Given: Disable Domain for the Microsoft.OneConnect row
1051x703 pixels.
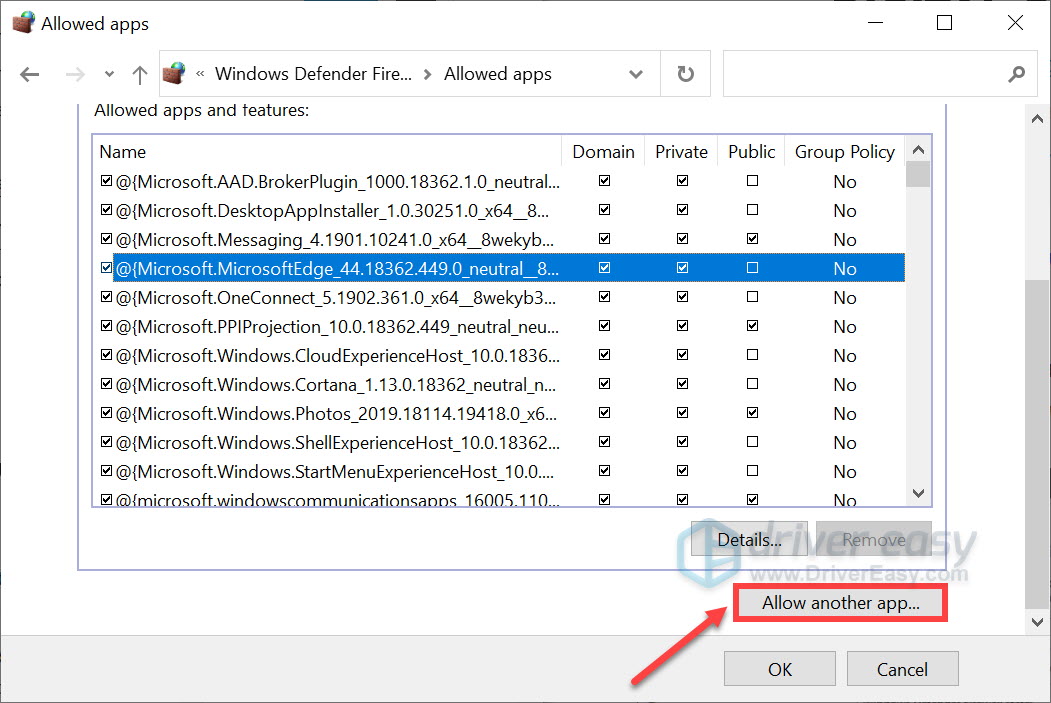Looking at the screenshot, I should coord(605,296).
